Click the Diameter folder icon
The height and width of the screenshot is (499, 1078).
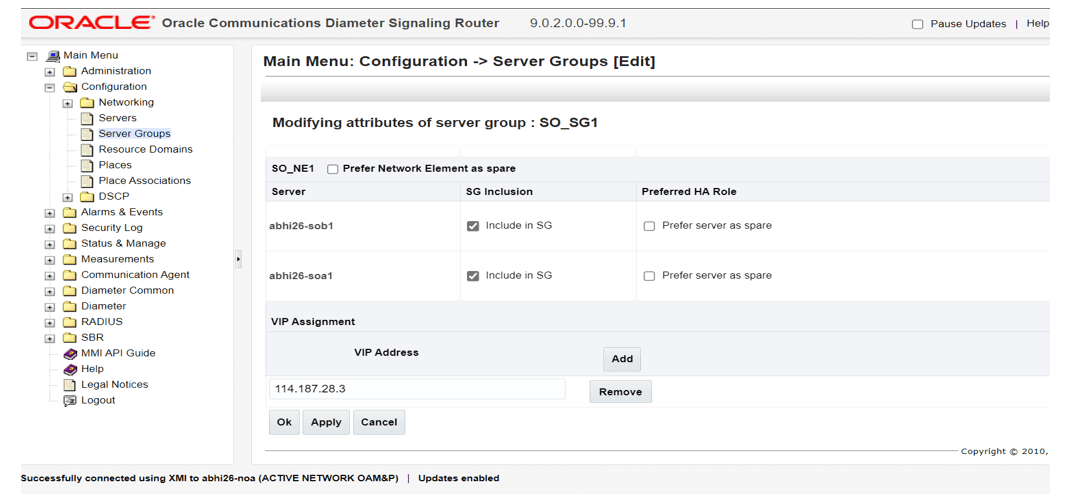[70, 307]
